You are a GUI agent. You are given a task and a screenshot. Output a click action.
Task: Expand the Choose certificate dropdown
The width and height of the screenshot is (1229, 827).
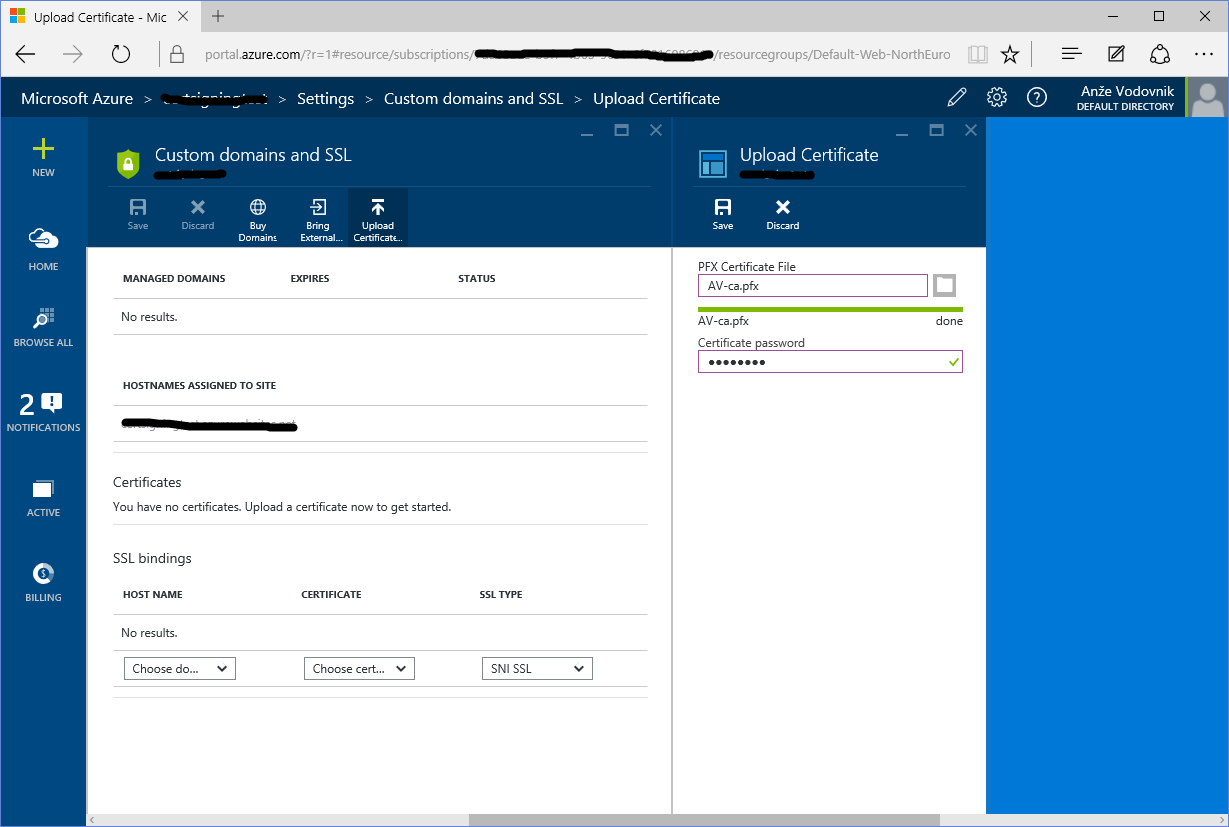point(359,669)
